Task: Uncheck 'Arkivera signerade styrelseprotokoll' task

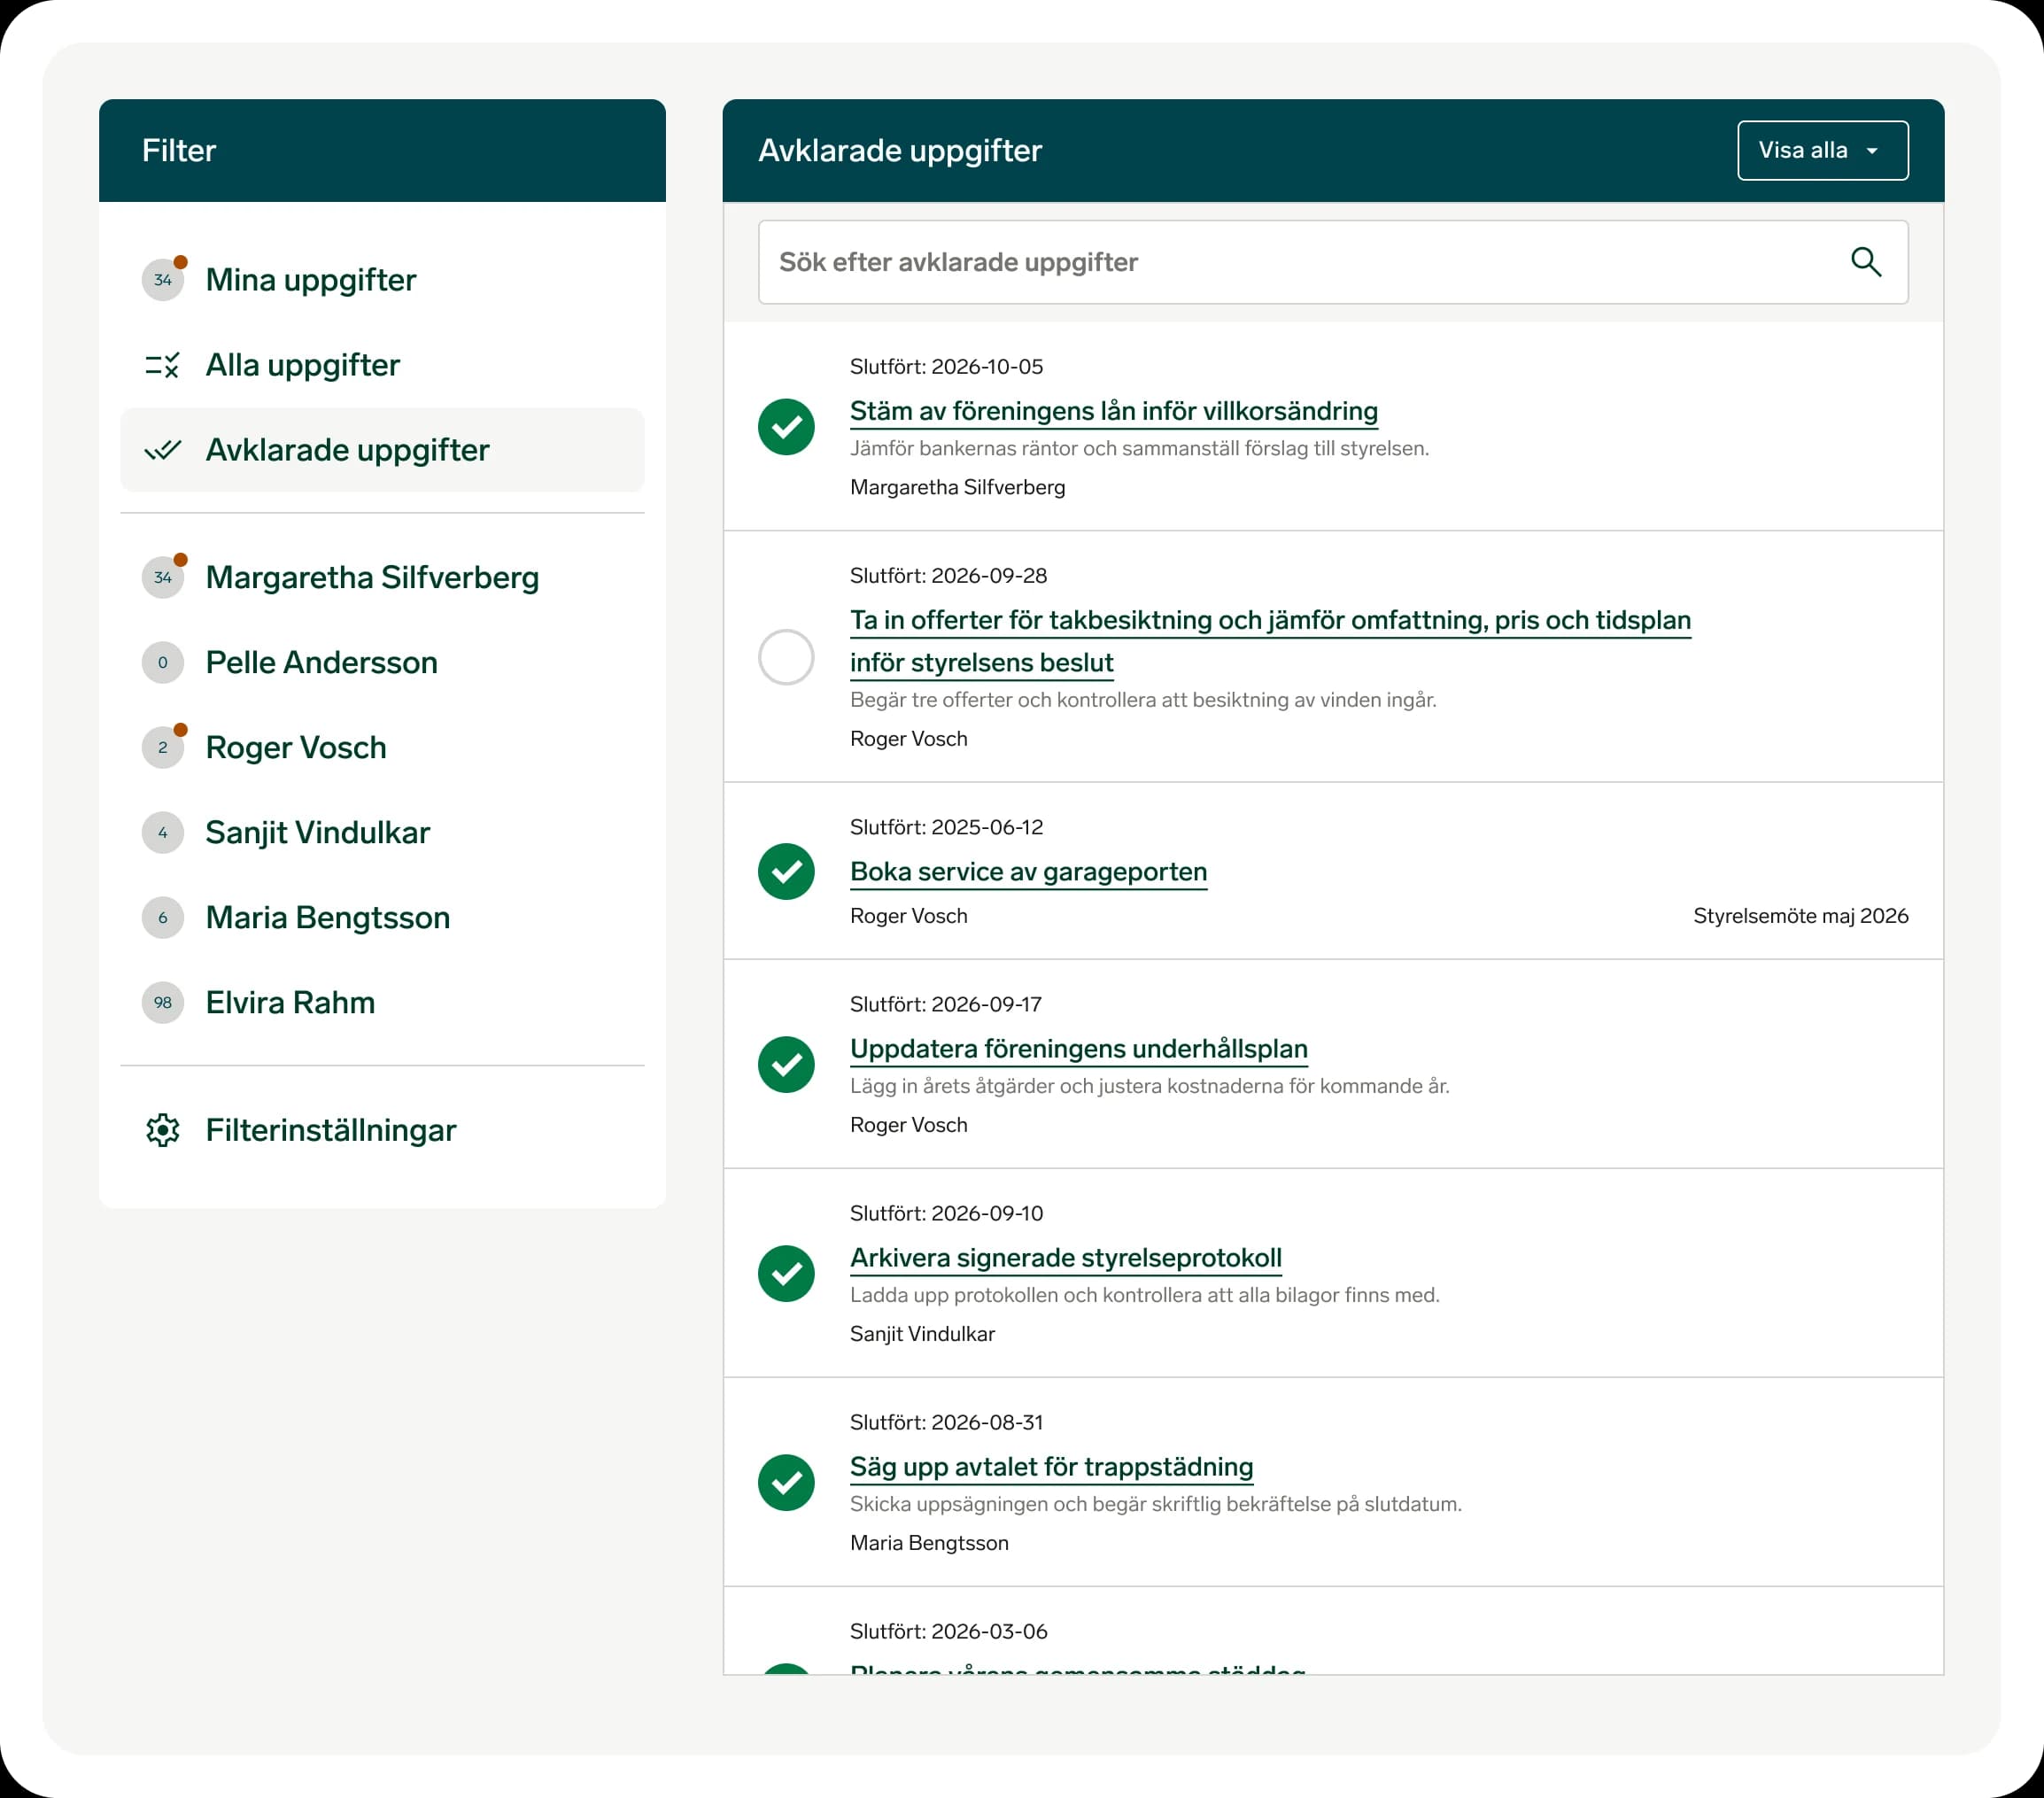Action: pos(786,1273)
